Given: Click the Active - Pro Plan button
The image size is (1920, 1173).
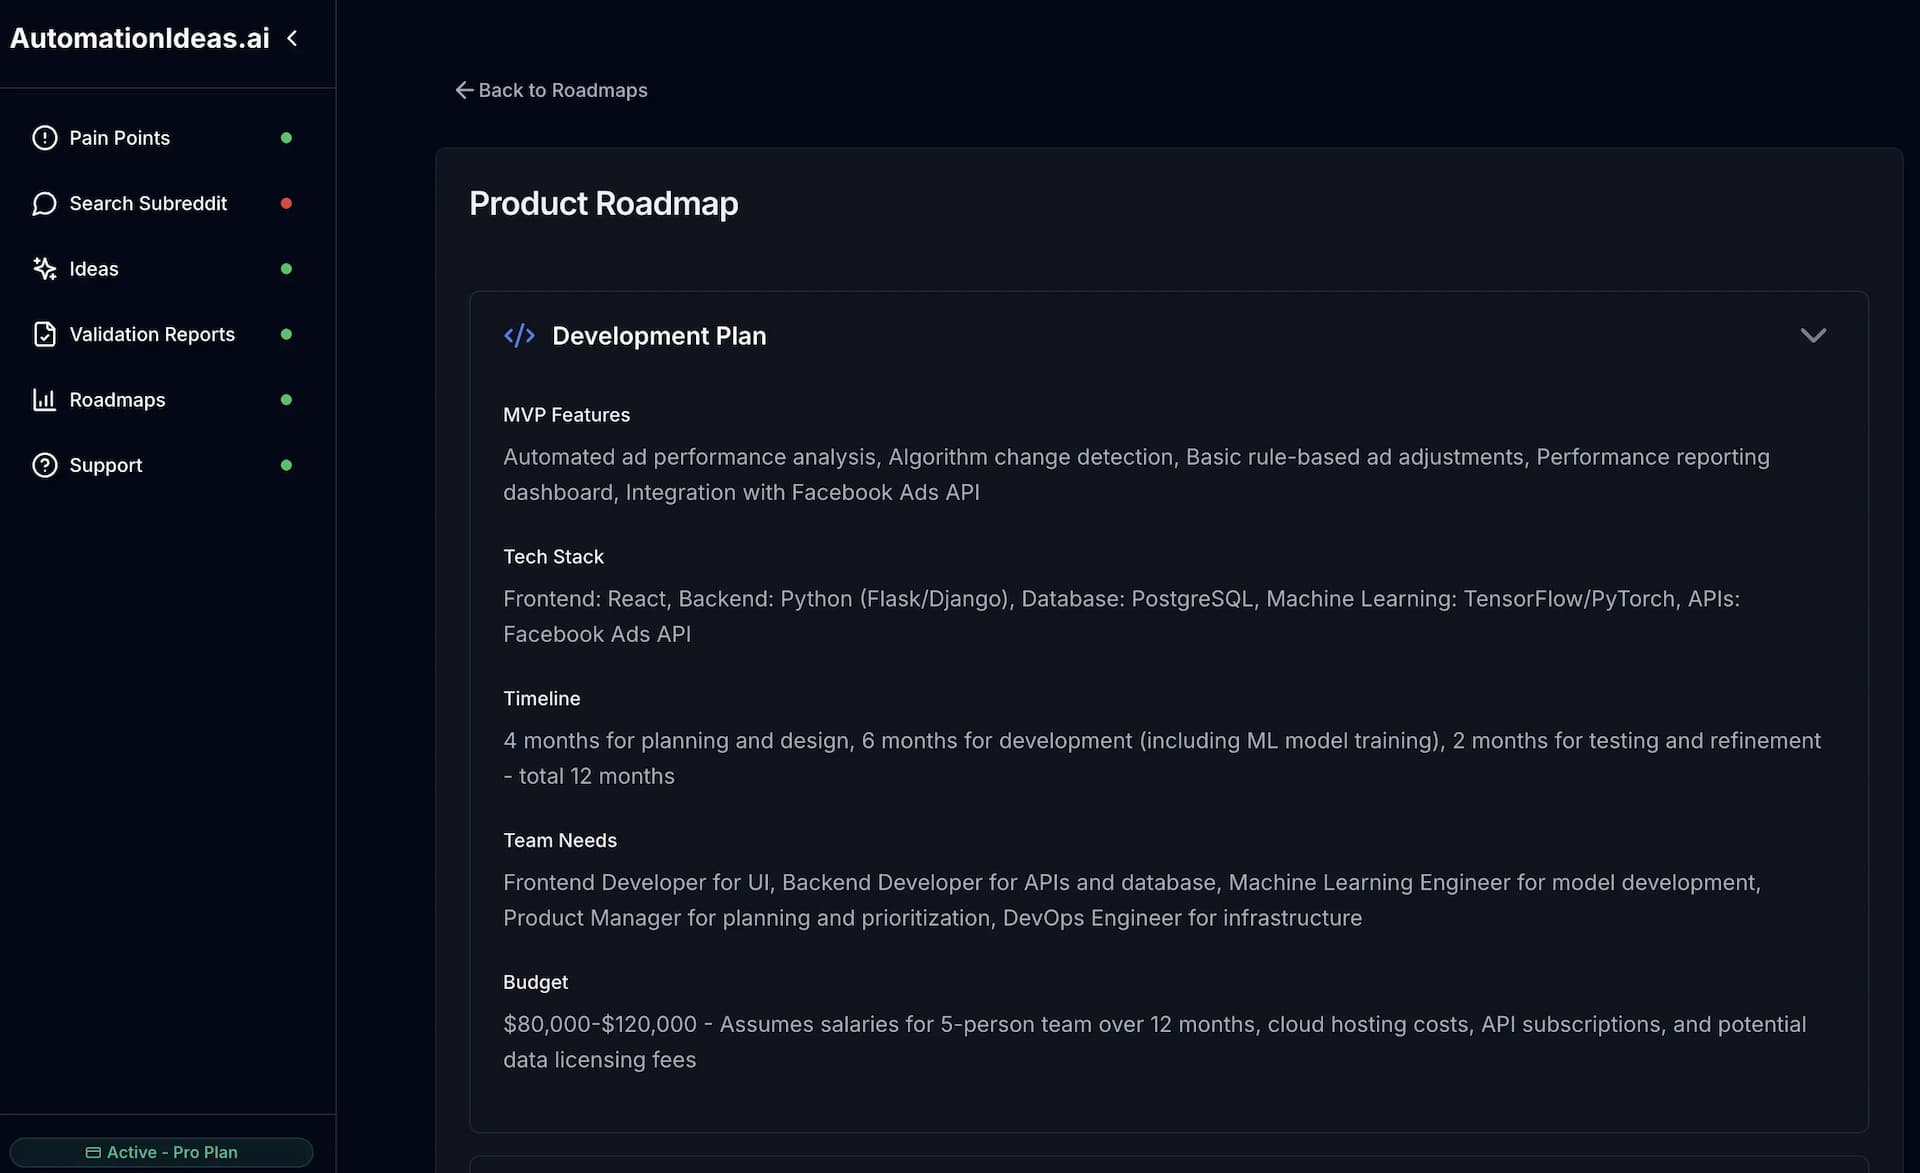Looking at the screenshot, I should click(x=162, y=1152).
